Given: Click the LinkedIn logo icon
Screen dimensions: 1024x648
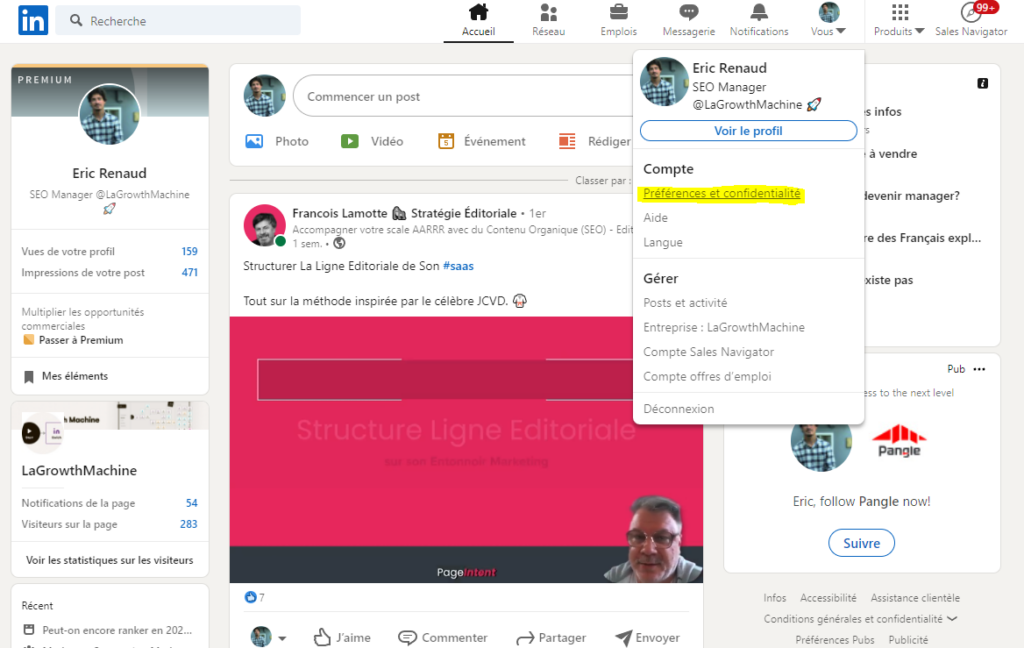Looking at the screenshot, I should coord(32,20).
